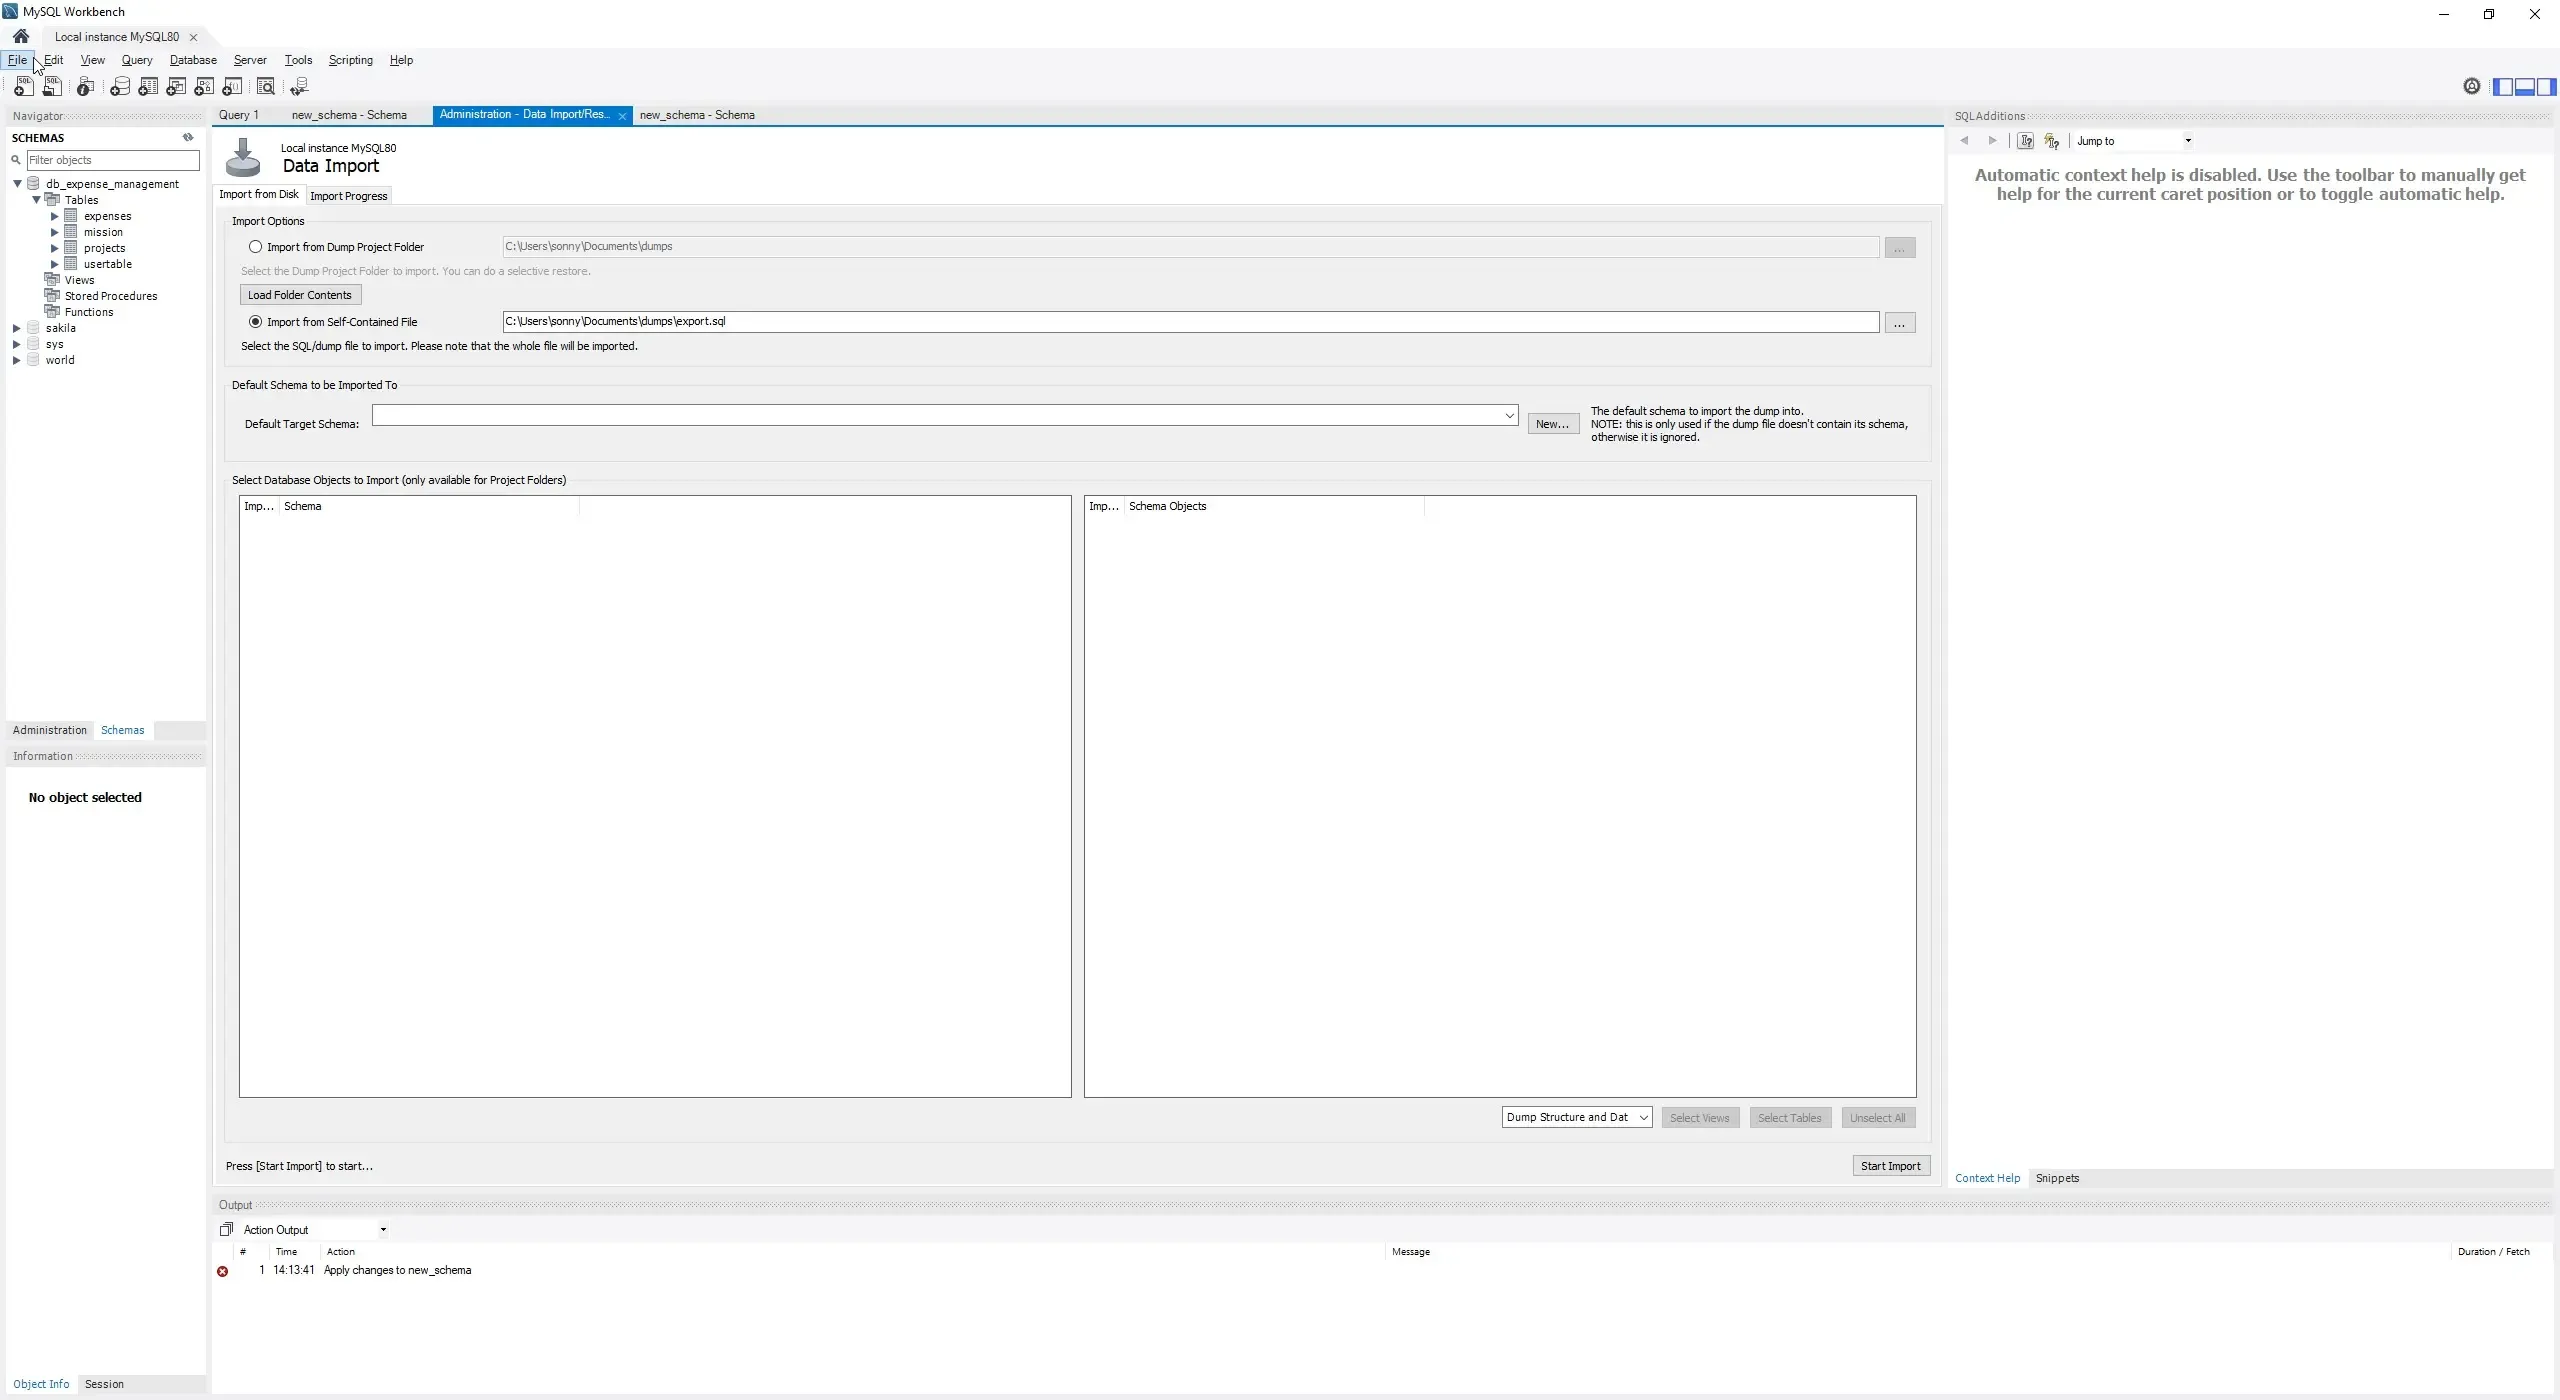The image size is (2560, 1400).
Task: Click the create new table icon
Action: coord(148,87)
